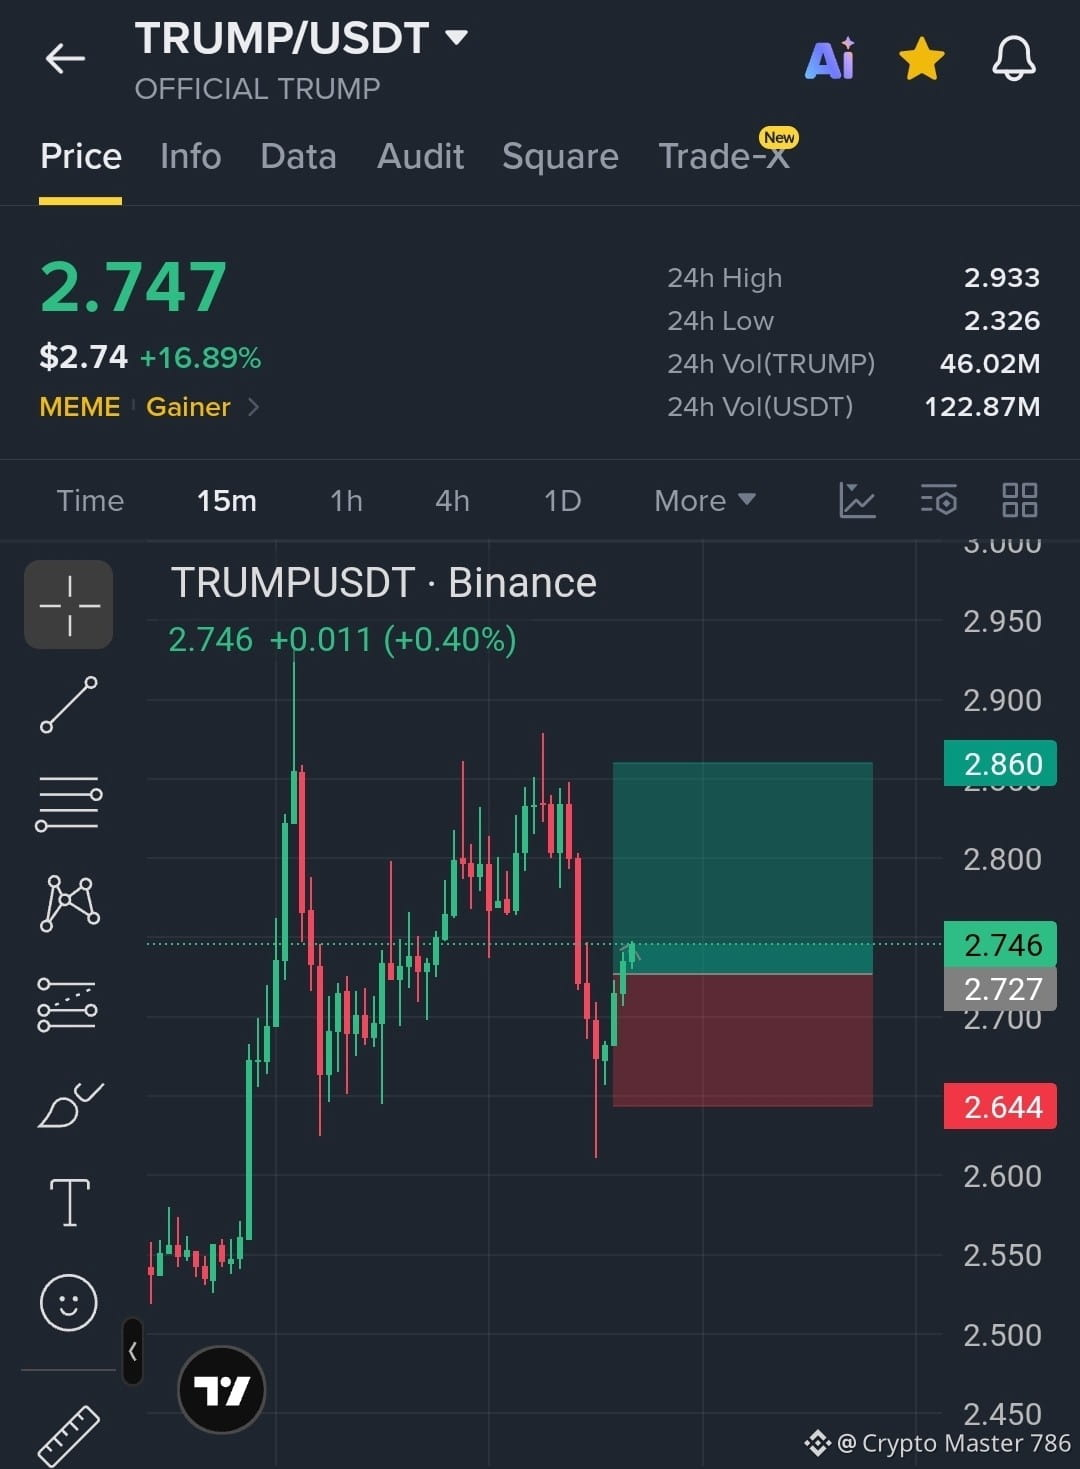Click the +16.89% change percentage
Screen dimensions: 1080x1469
coord(200,358)
